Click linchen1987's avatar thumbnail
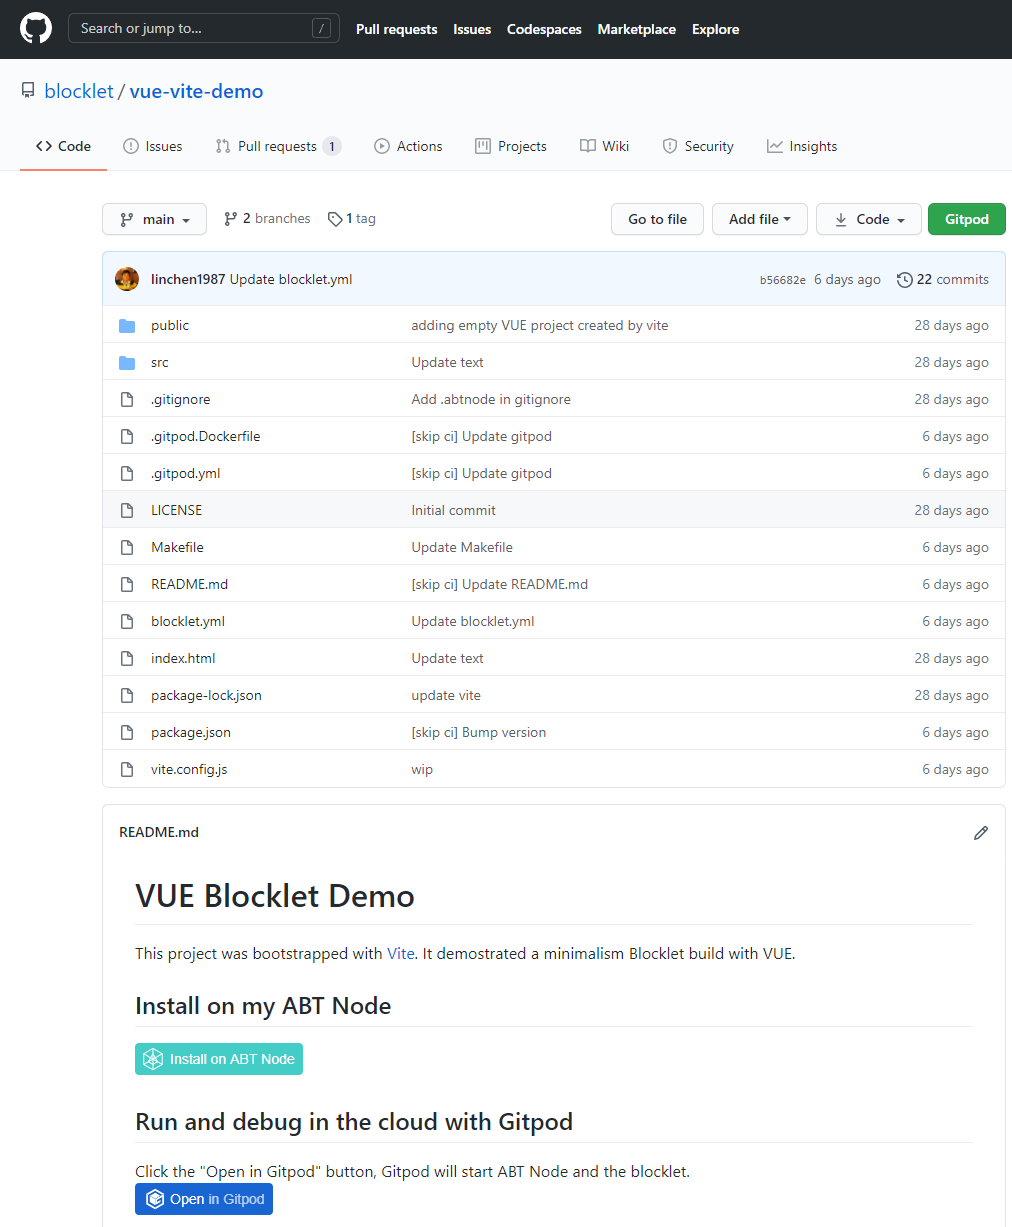1012x1227 pixels. tap(127, 279)
